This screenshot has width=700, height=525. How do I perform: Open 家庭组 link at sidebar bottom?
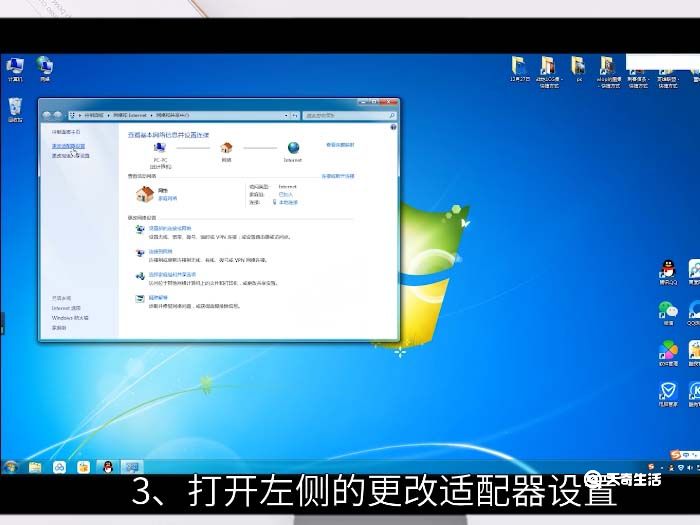pos(59,328)
